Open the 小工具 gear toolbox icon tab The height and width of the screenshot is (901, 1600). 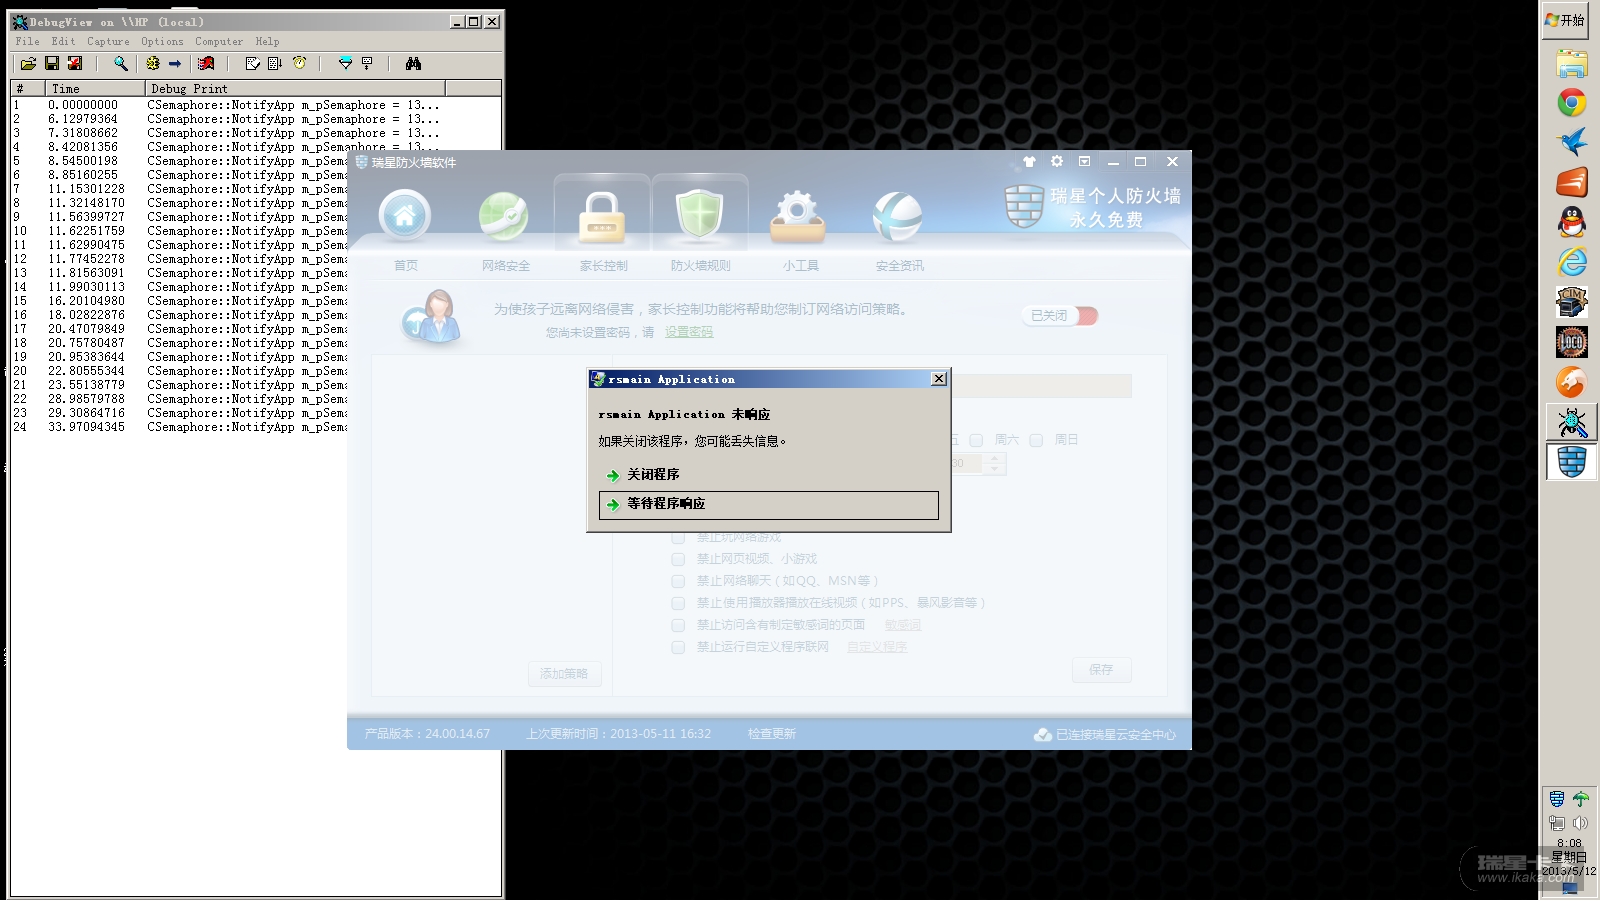click(x=797, y=216)
